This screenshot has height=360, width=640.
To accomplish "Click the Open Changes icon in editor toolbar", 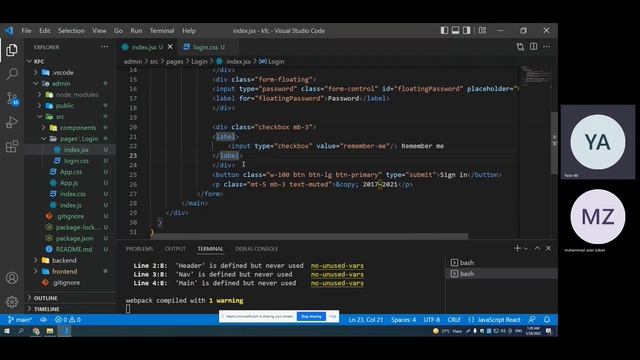I will [520, 47].
